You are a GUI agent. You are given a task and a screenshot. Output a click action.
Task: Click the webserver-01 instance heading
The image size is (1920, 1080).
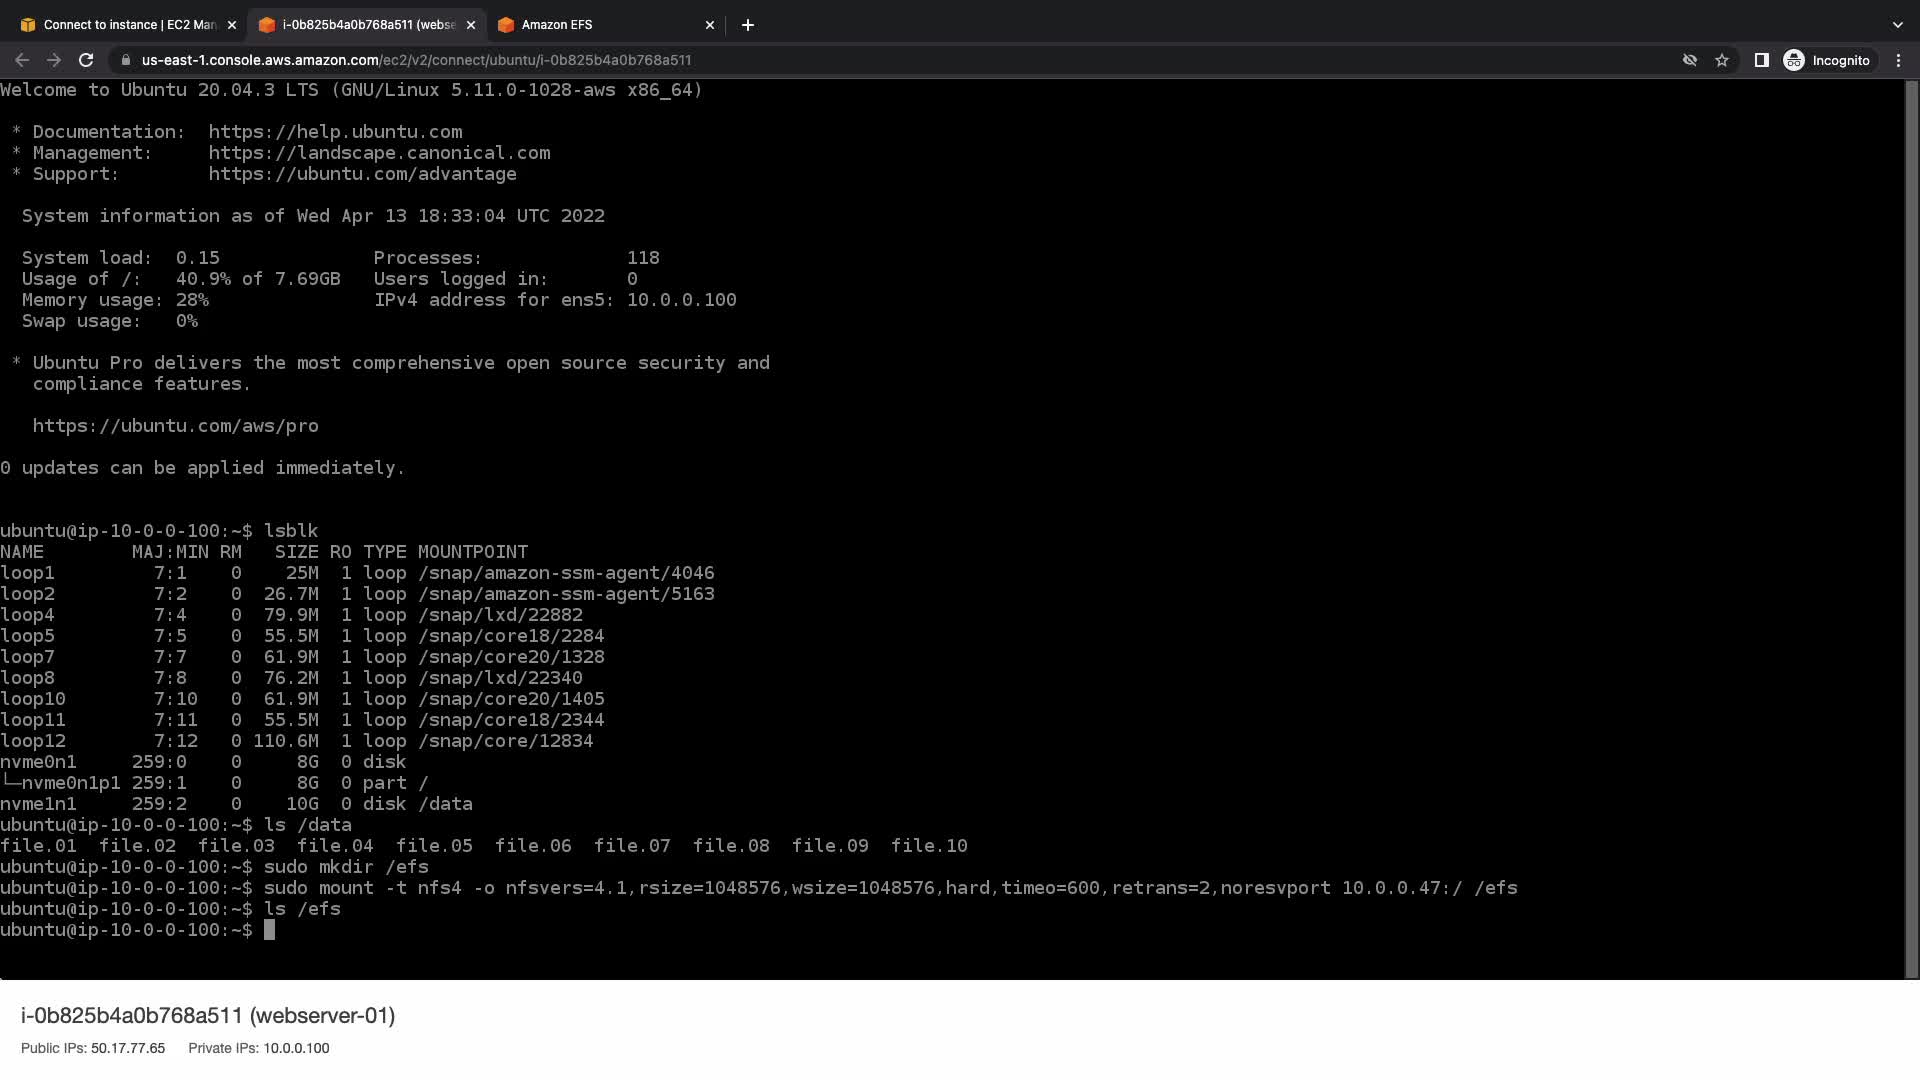coord(208,1016)
